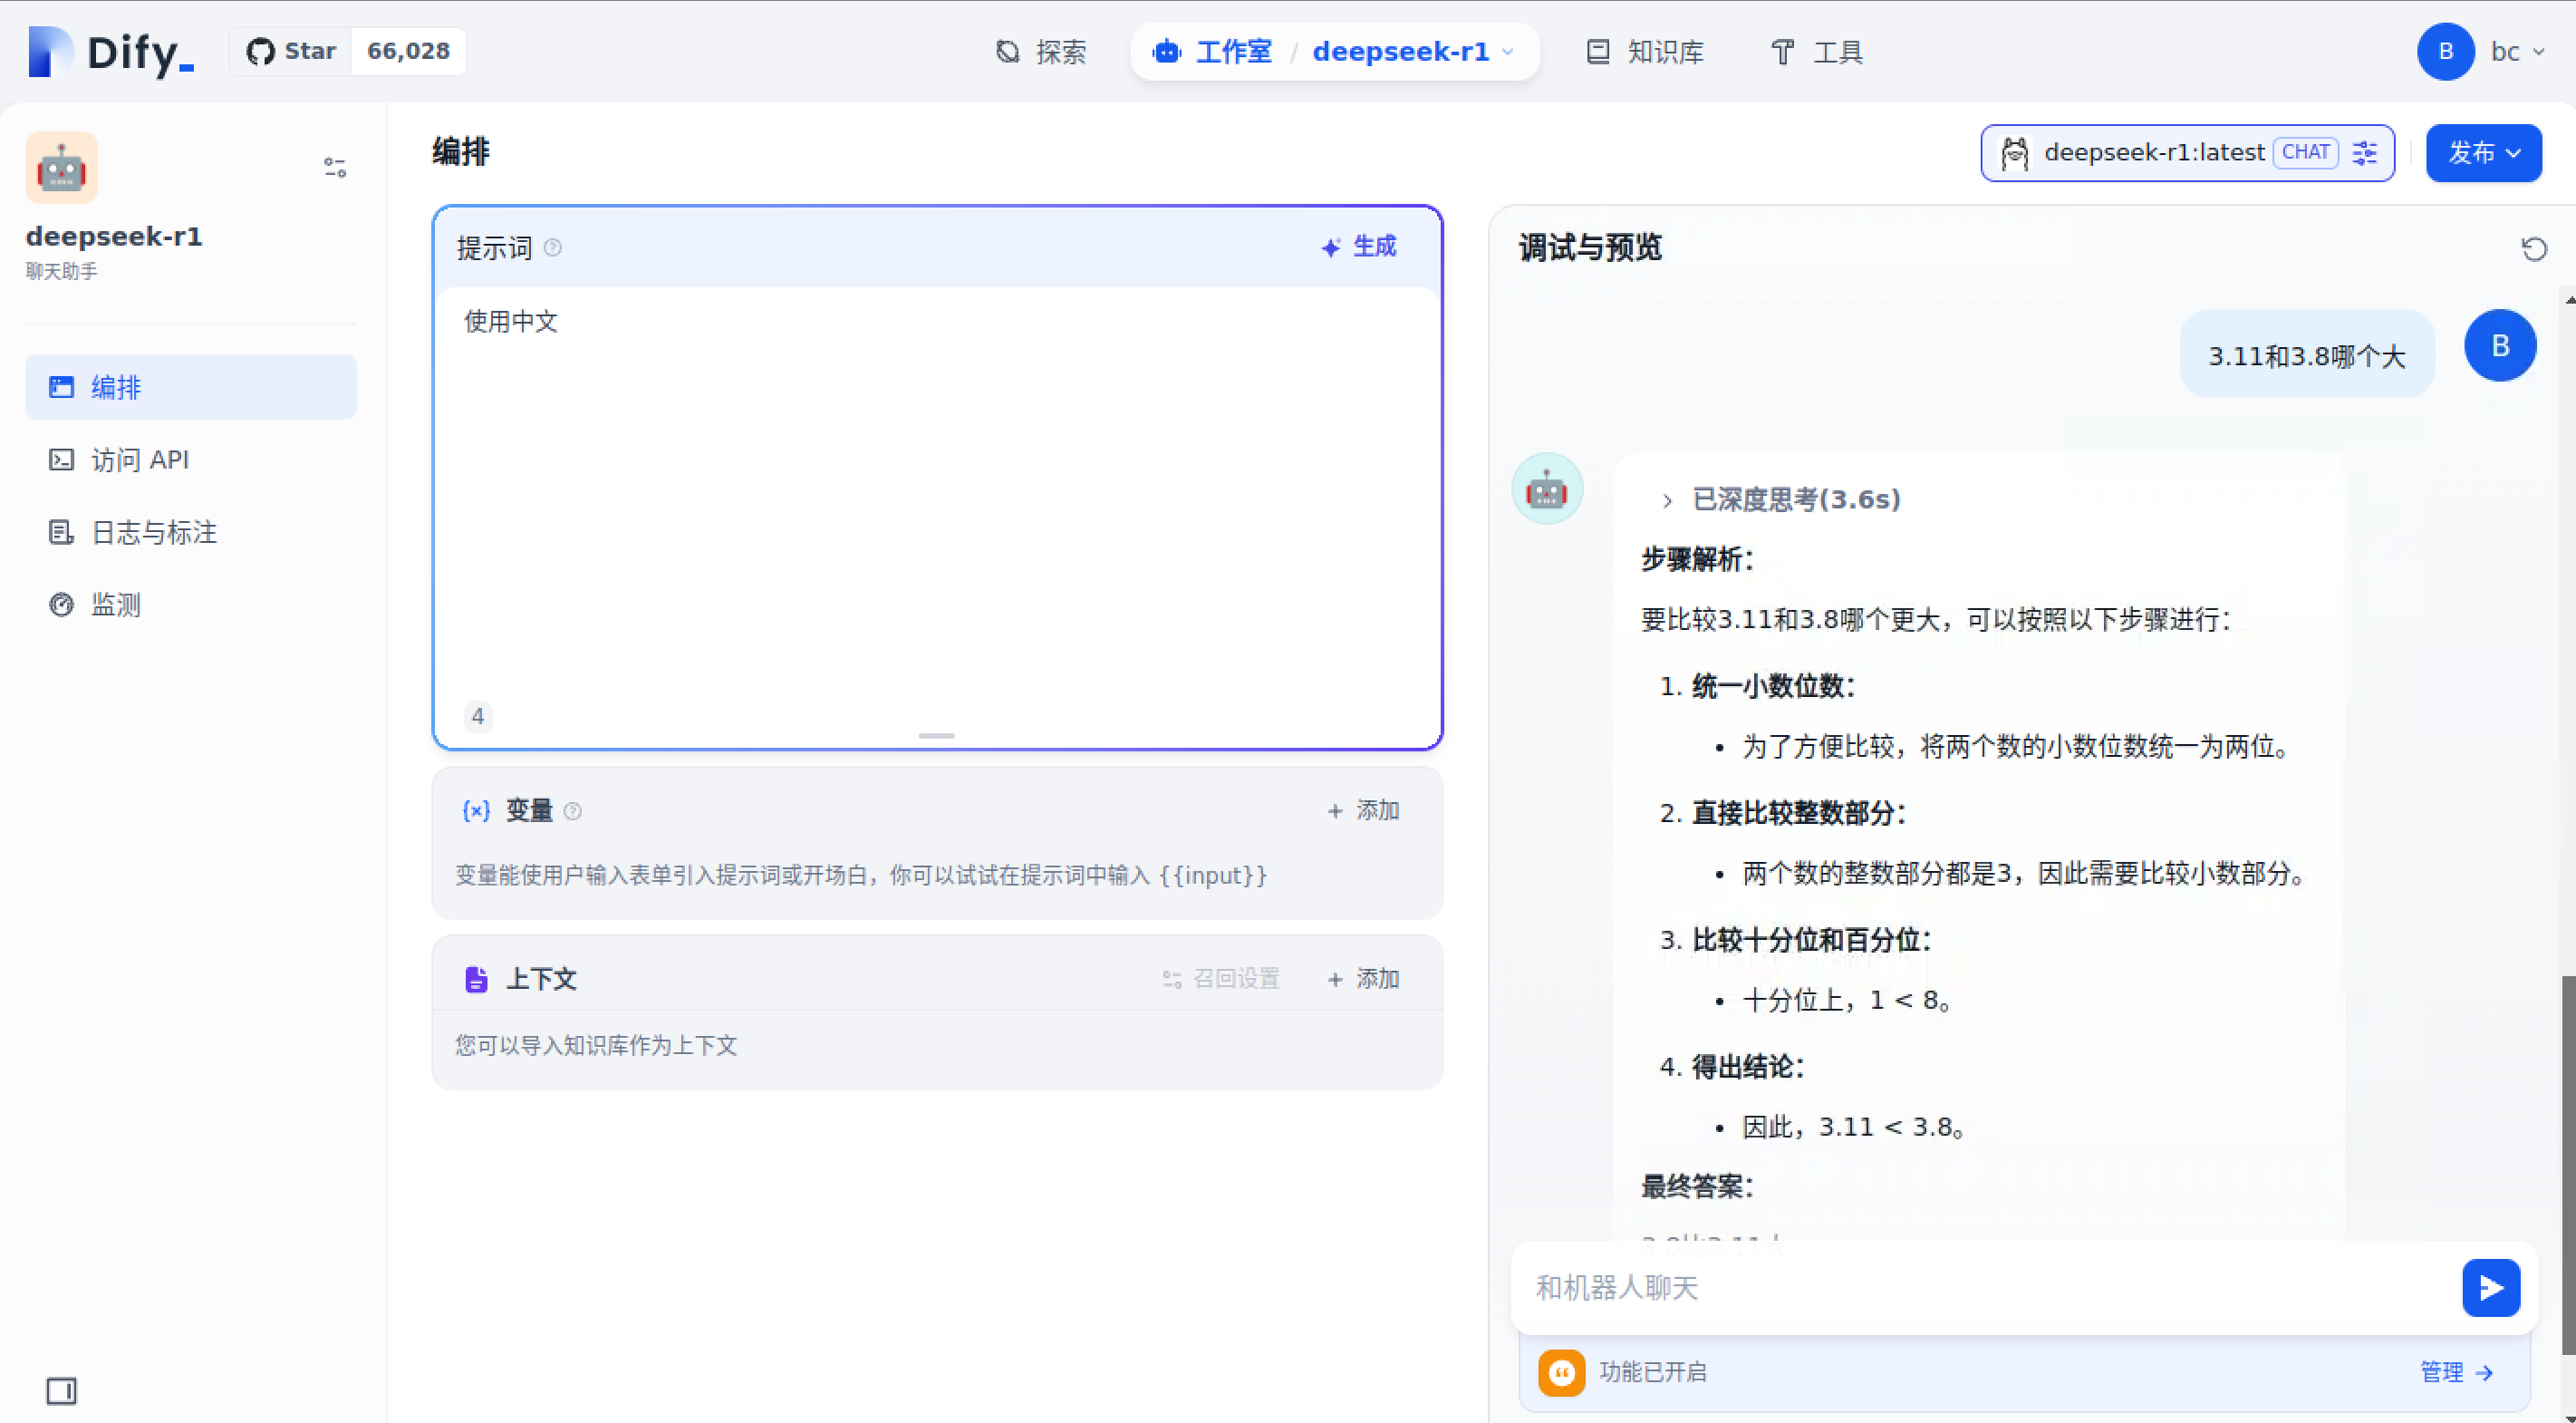Screen dimensions: 2576x1423
Task: Click the user B avatar in chat
Action: click(x=2500, y=346)
